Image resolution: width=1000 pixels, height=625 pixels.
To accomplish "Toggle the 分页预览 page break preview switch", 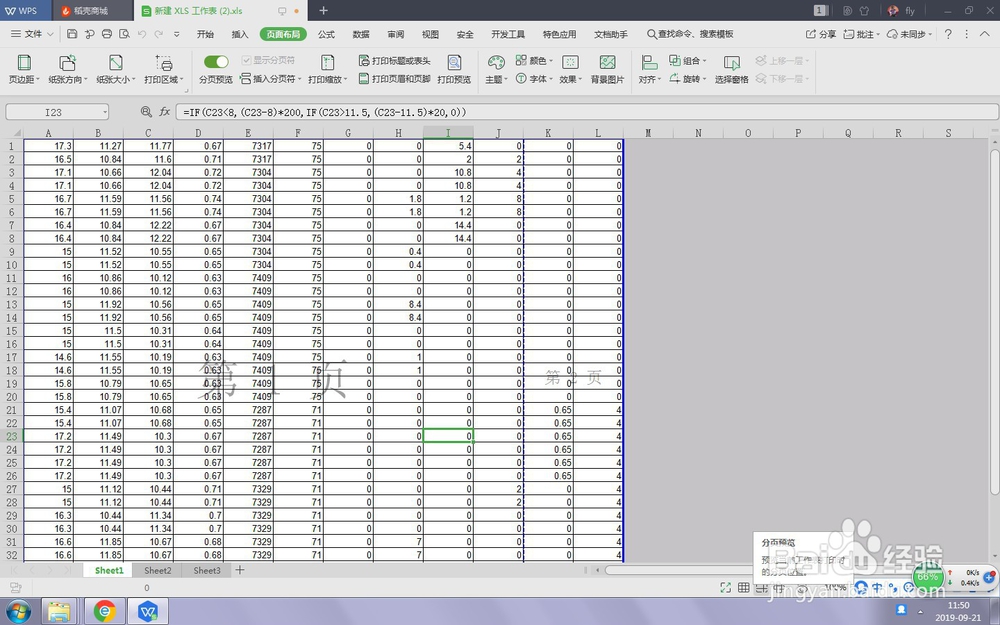I will pyautogui.click(x=216, y=61).
